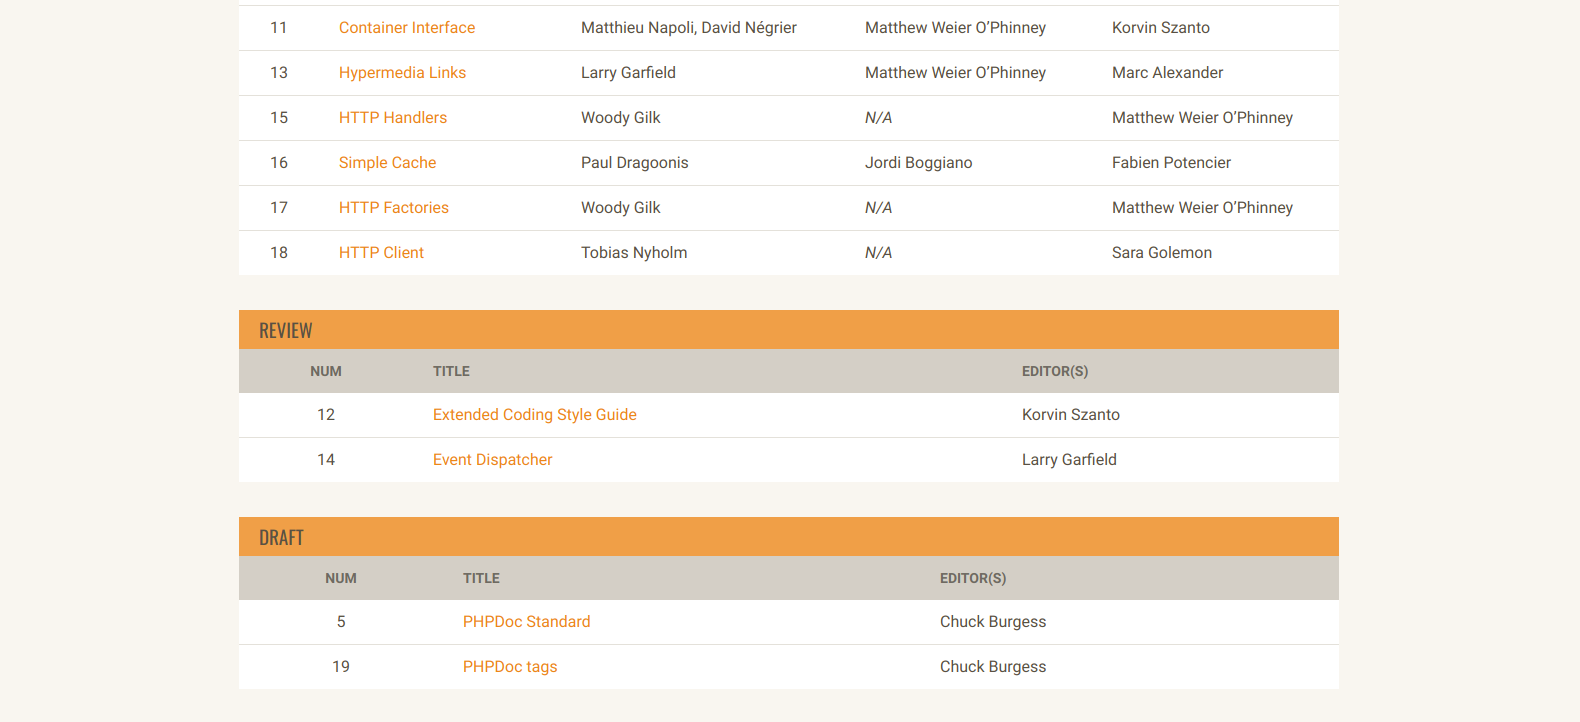Click the DRAFT section header
Image resolution: width=1580 pixels, height=722 pixels.
[x=281, y=536]
